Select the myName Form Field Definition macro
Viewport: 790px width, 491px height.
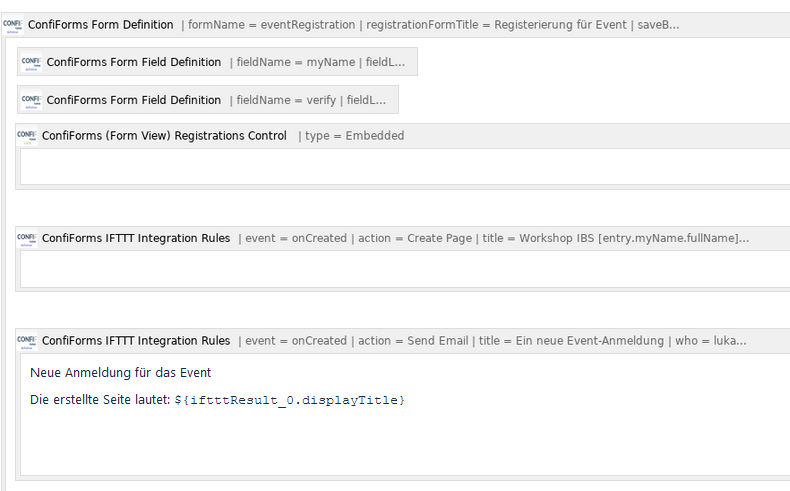click(x=217, y=62)
